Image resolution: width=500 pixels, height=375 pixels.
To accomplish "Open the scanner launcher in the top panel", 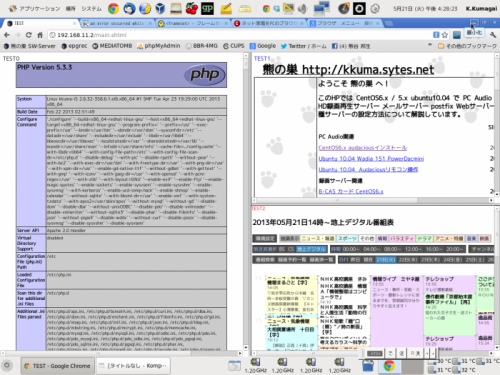I will pyautogui.click(x=176, y=8).
